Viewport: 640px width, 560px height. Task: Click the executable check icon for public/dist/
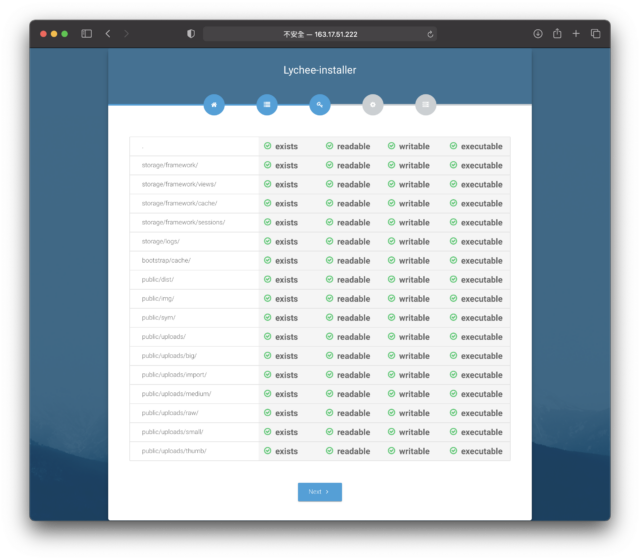[453, 279]
